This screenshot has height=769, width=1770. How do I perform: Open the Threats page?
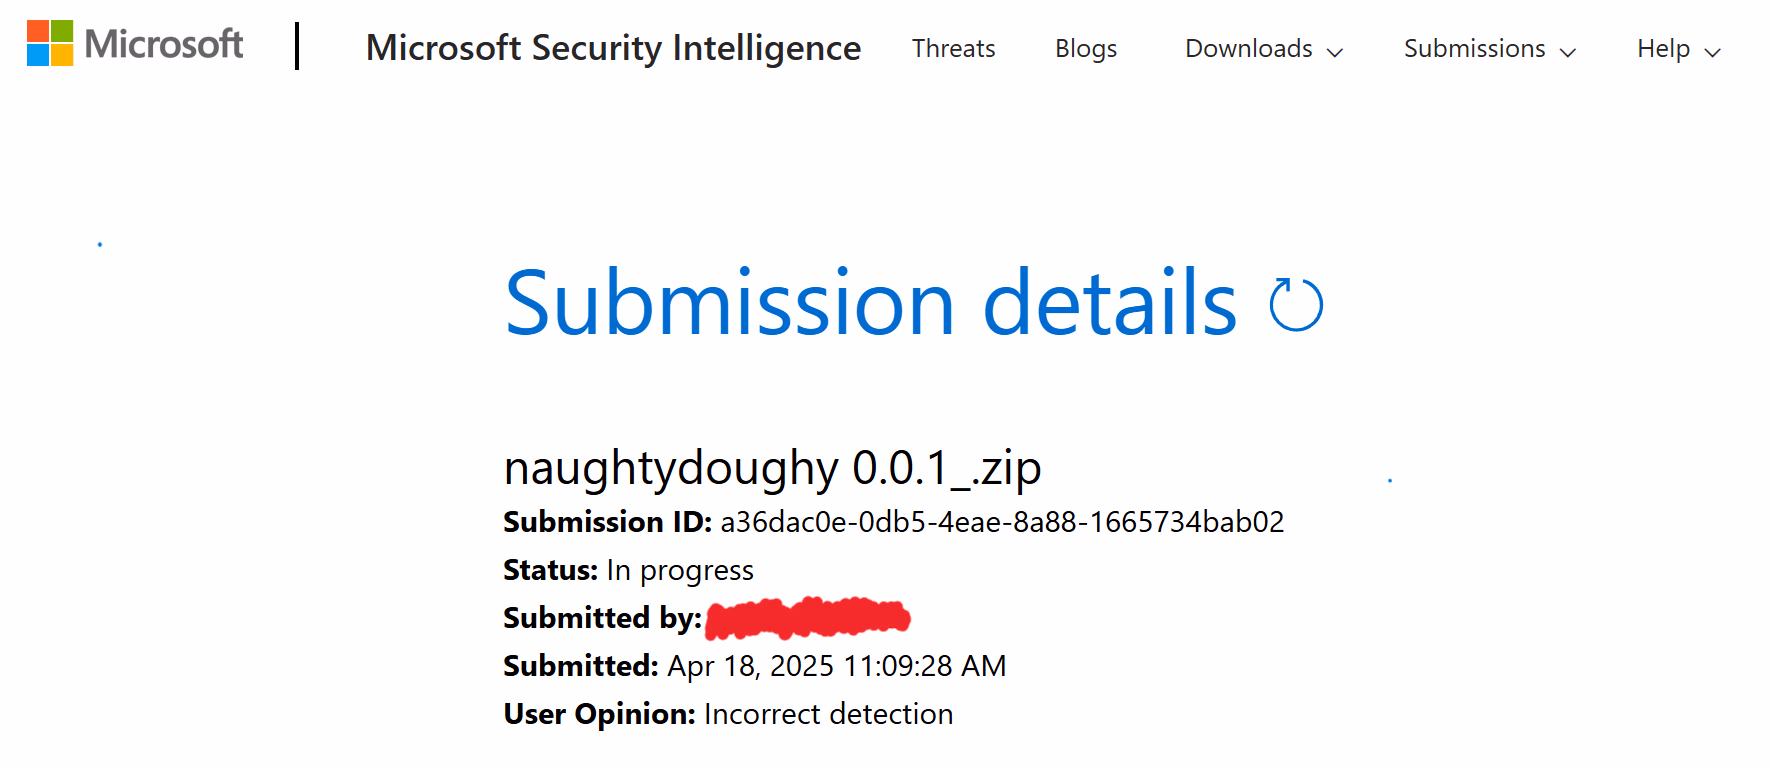coord(953,49)
